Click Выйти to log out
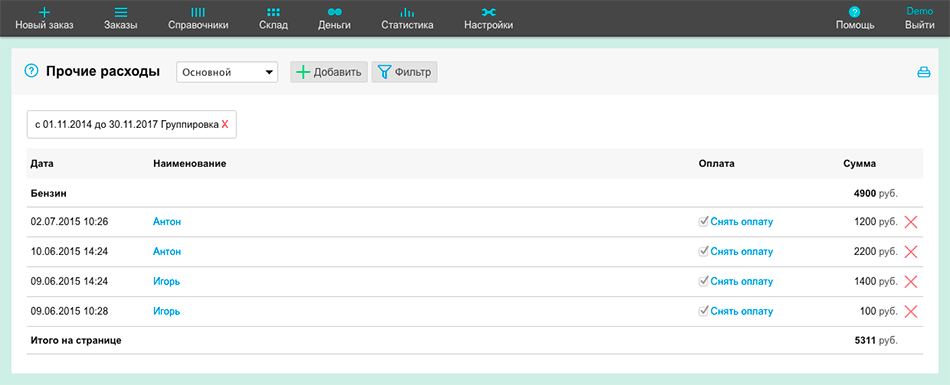 [919, 25]
